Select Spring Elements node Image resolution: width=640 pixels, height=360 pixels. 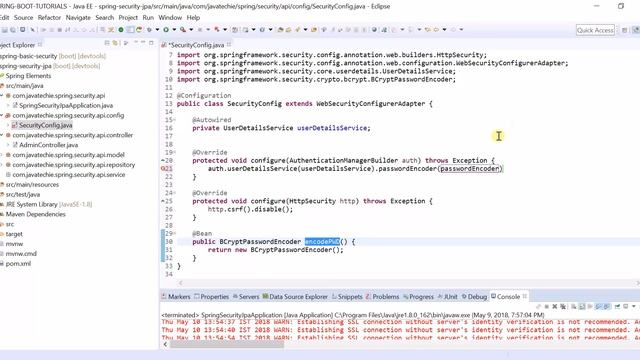[28, 76]
